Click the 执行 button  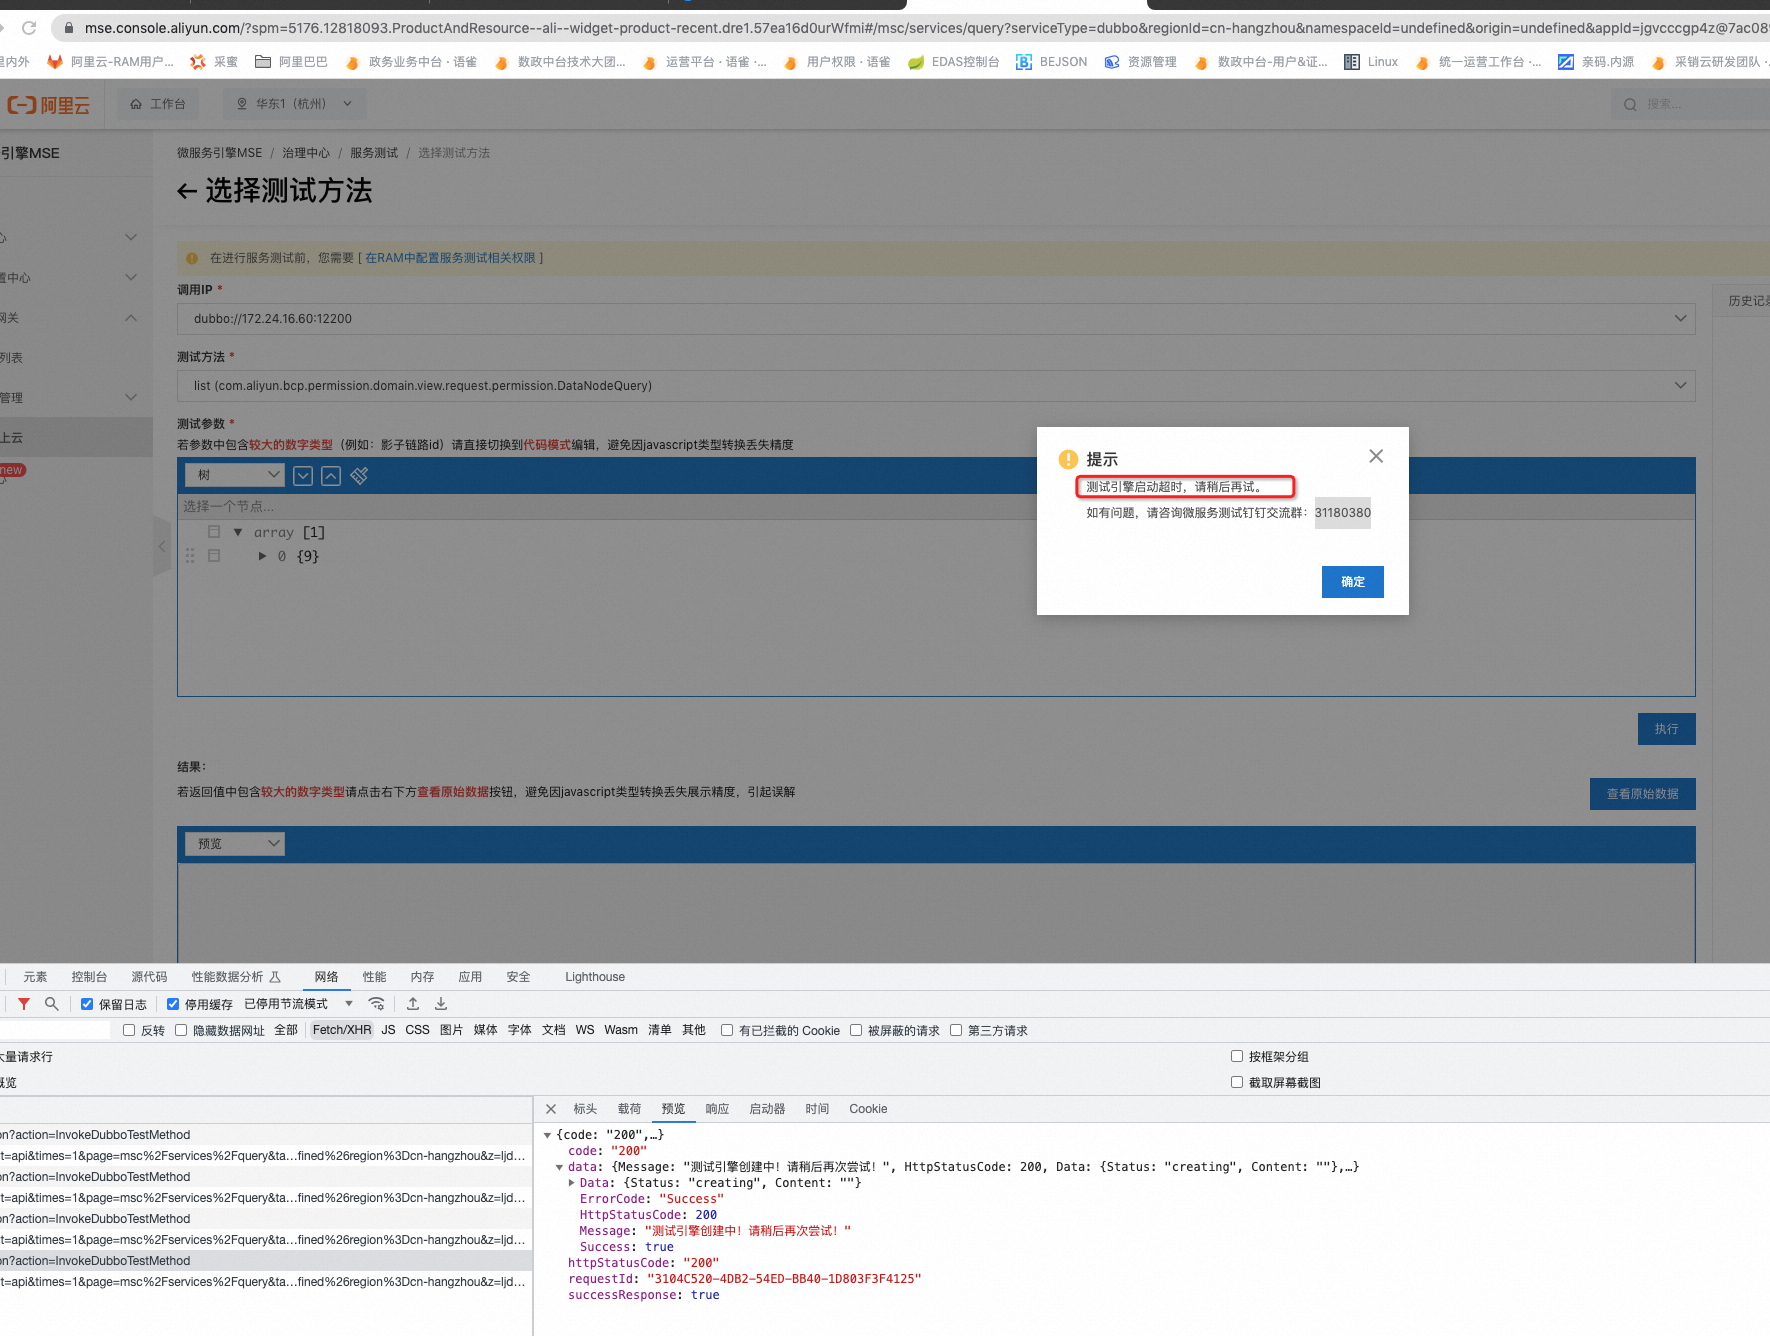pyautogui.click(x=1666, y=729)
